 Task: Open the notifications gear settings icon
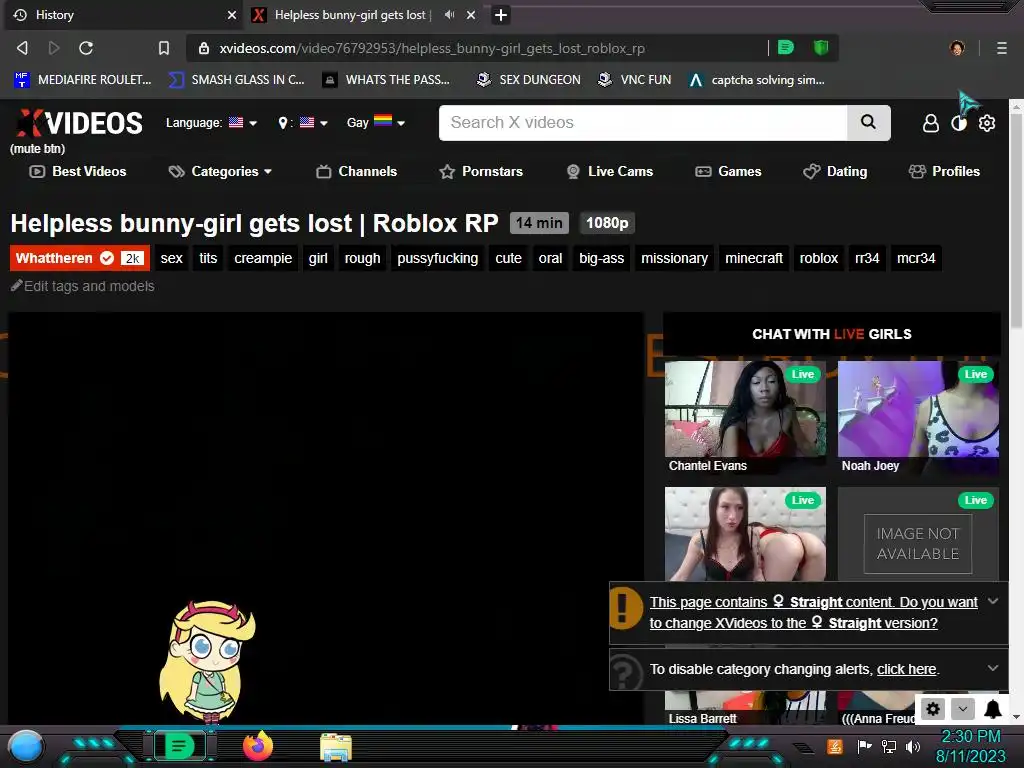tap(933, 709)
